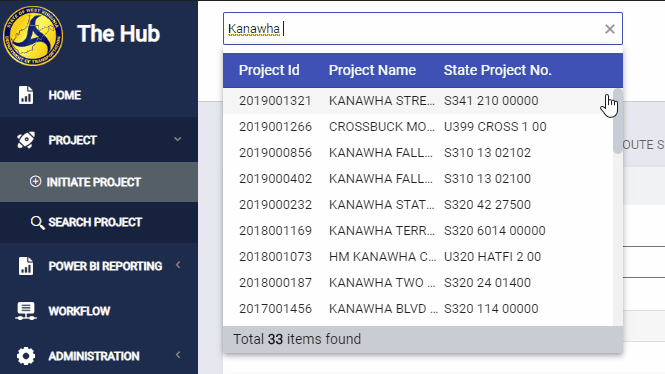Open the PROJECT menu label
665x374 pixels.
[73, 140]
